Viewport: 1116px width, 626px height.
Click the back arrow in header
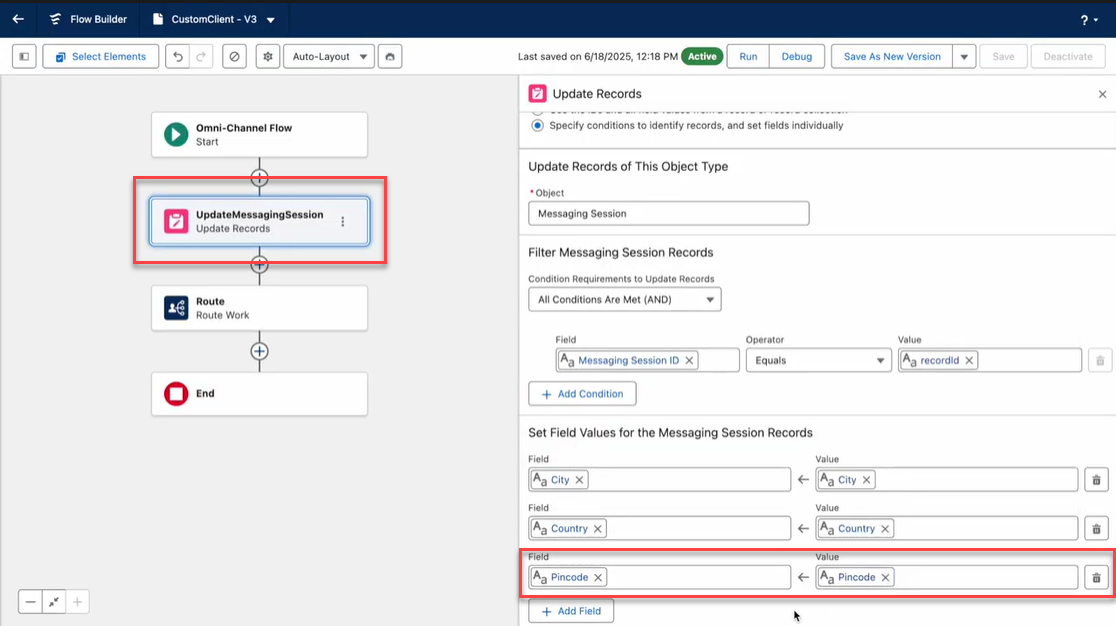[18, 19]
